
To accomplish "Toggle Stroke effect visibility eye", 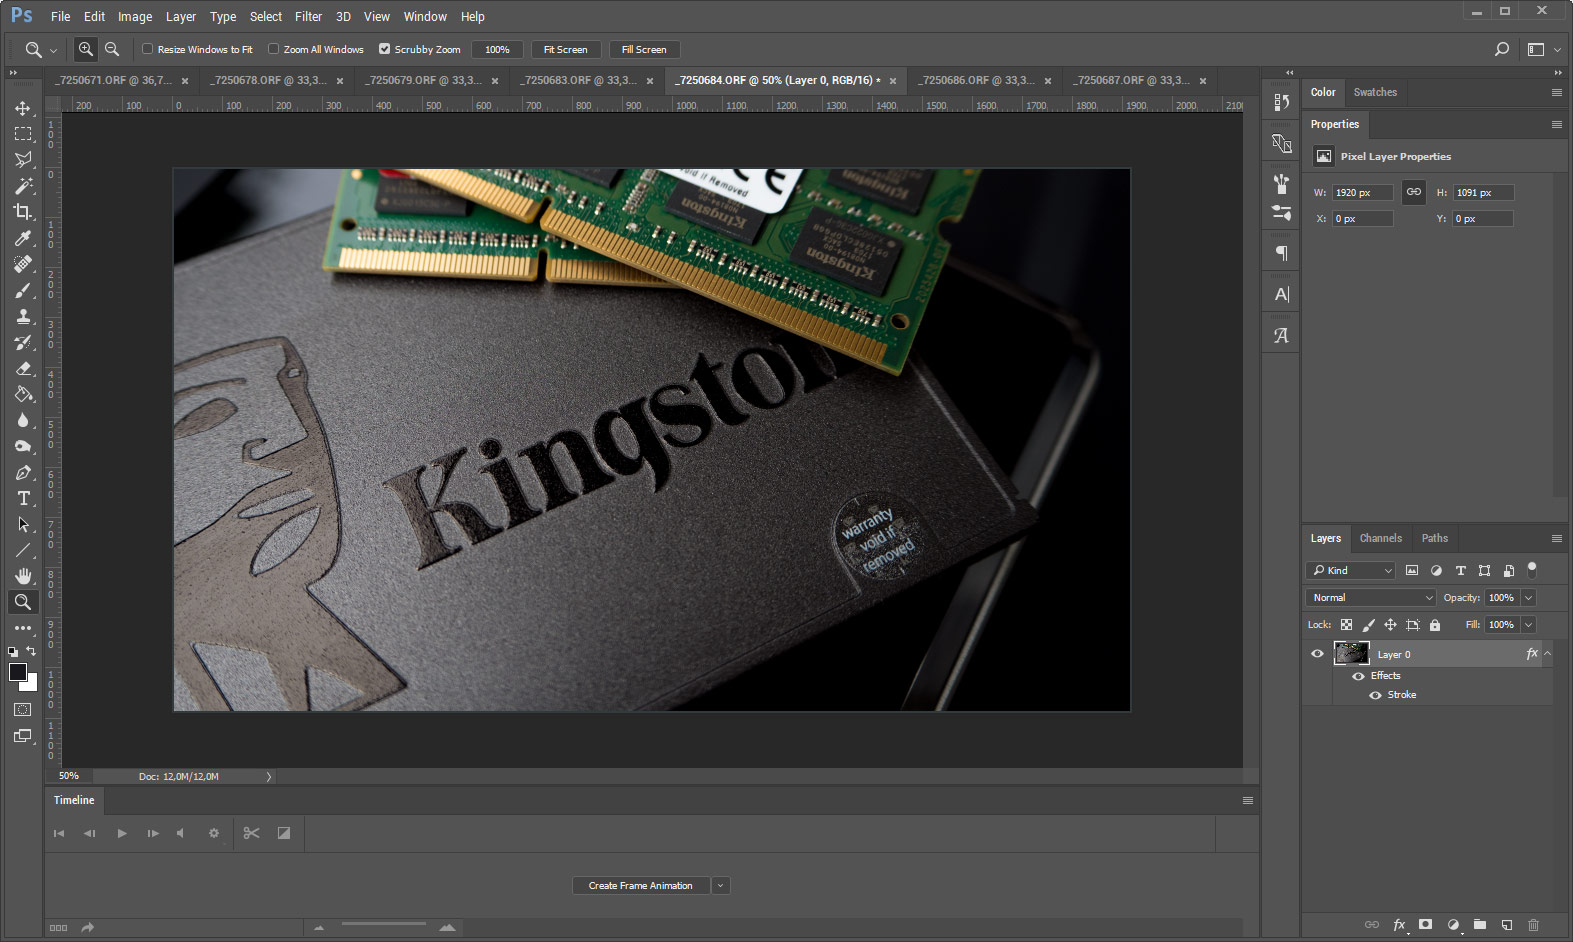I will tap(1375, 695).
